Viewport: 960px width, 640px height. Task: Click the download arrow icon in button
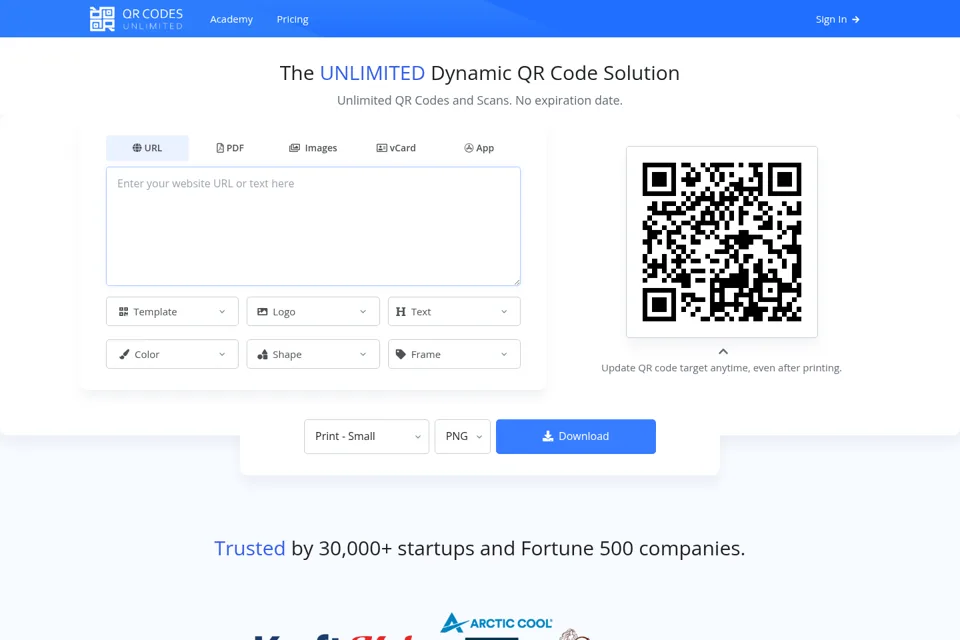(x=548, y=436)
